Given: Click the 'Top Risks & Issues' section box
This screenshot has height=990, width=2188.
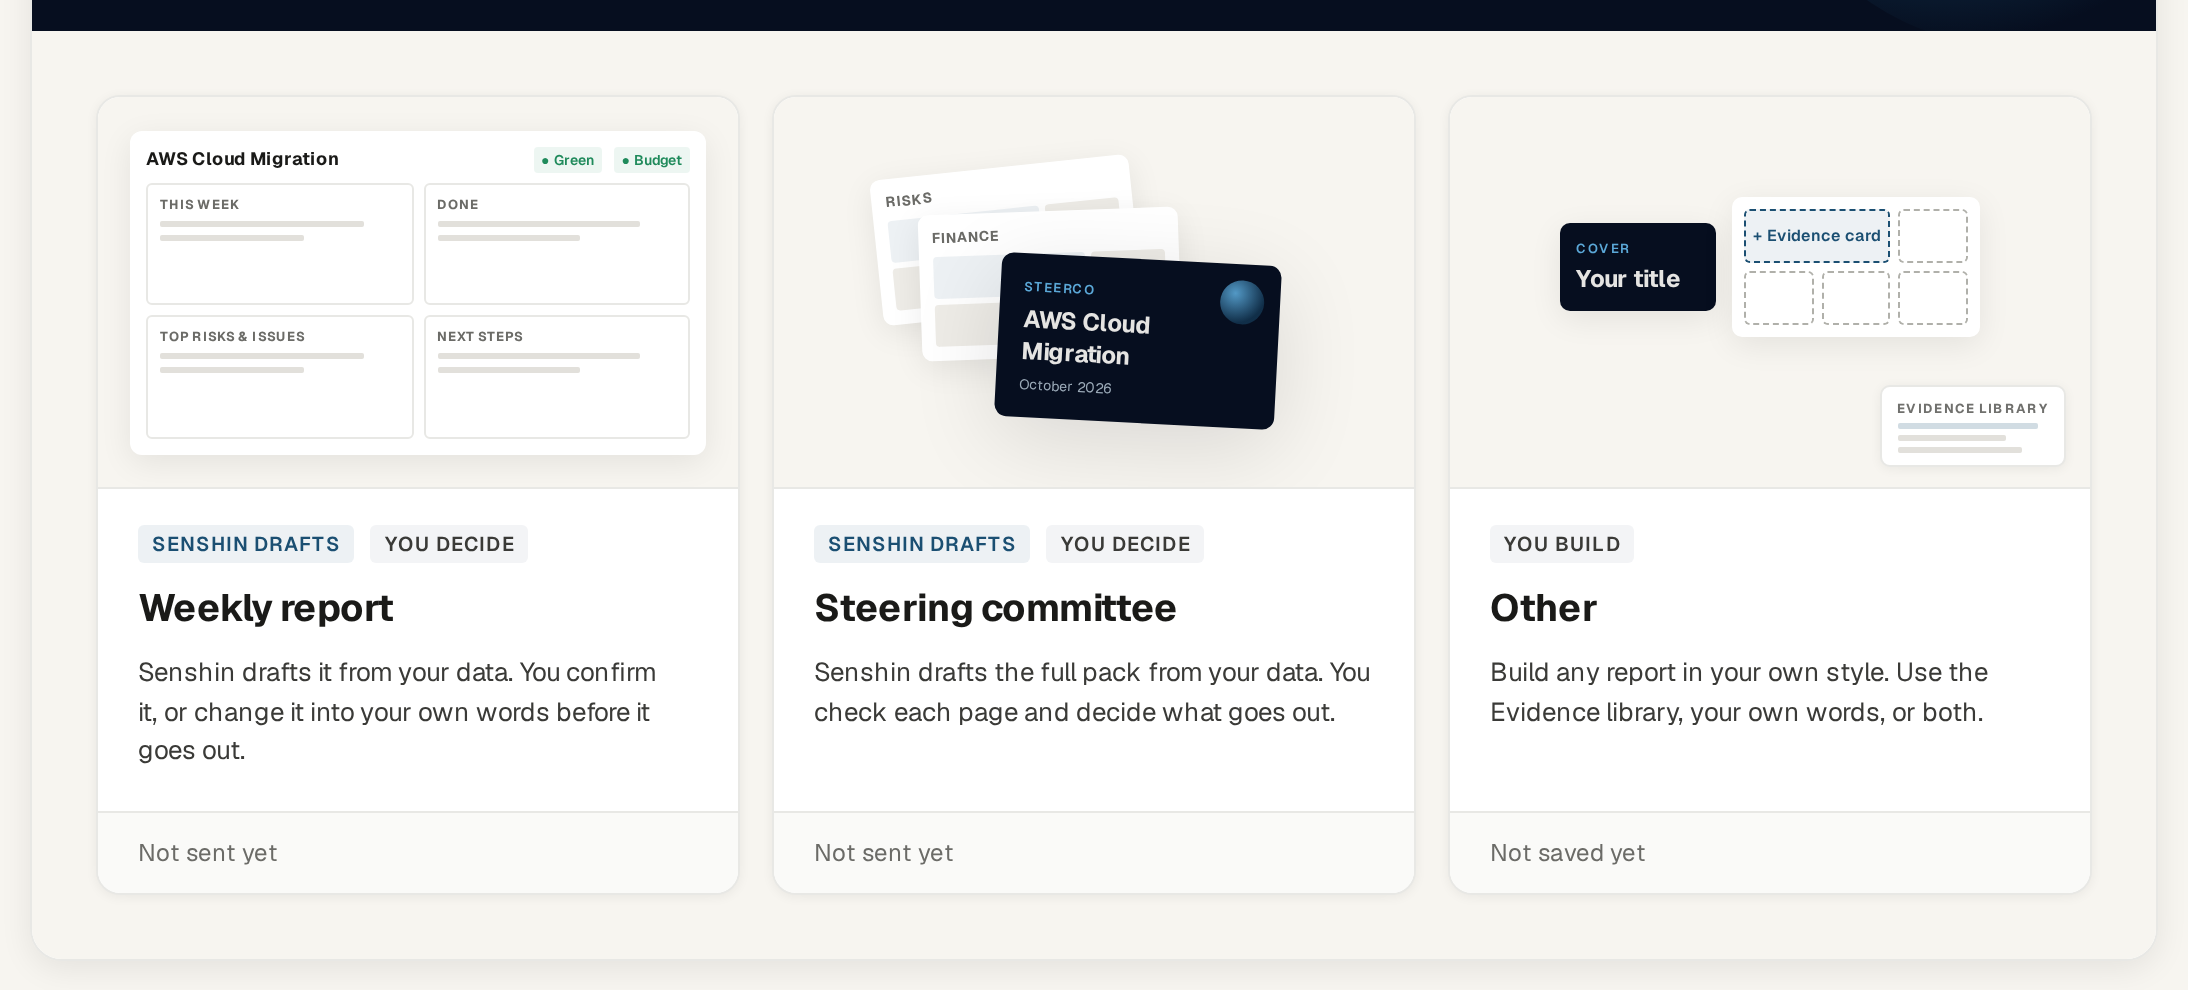Looking at the screenshot, I should click(280, 377).
